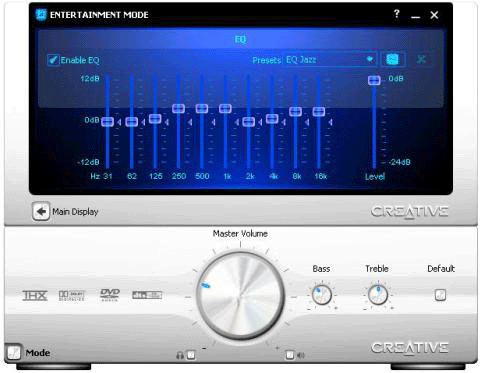The height and width of the screenshot is (373, 486).
Task: Click the zero marker triangle beside 16k slider
Action: pyautogui.click(x=330, y=123)
